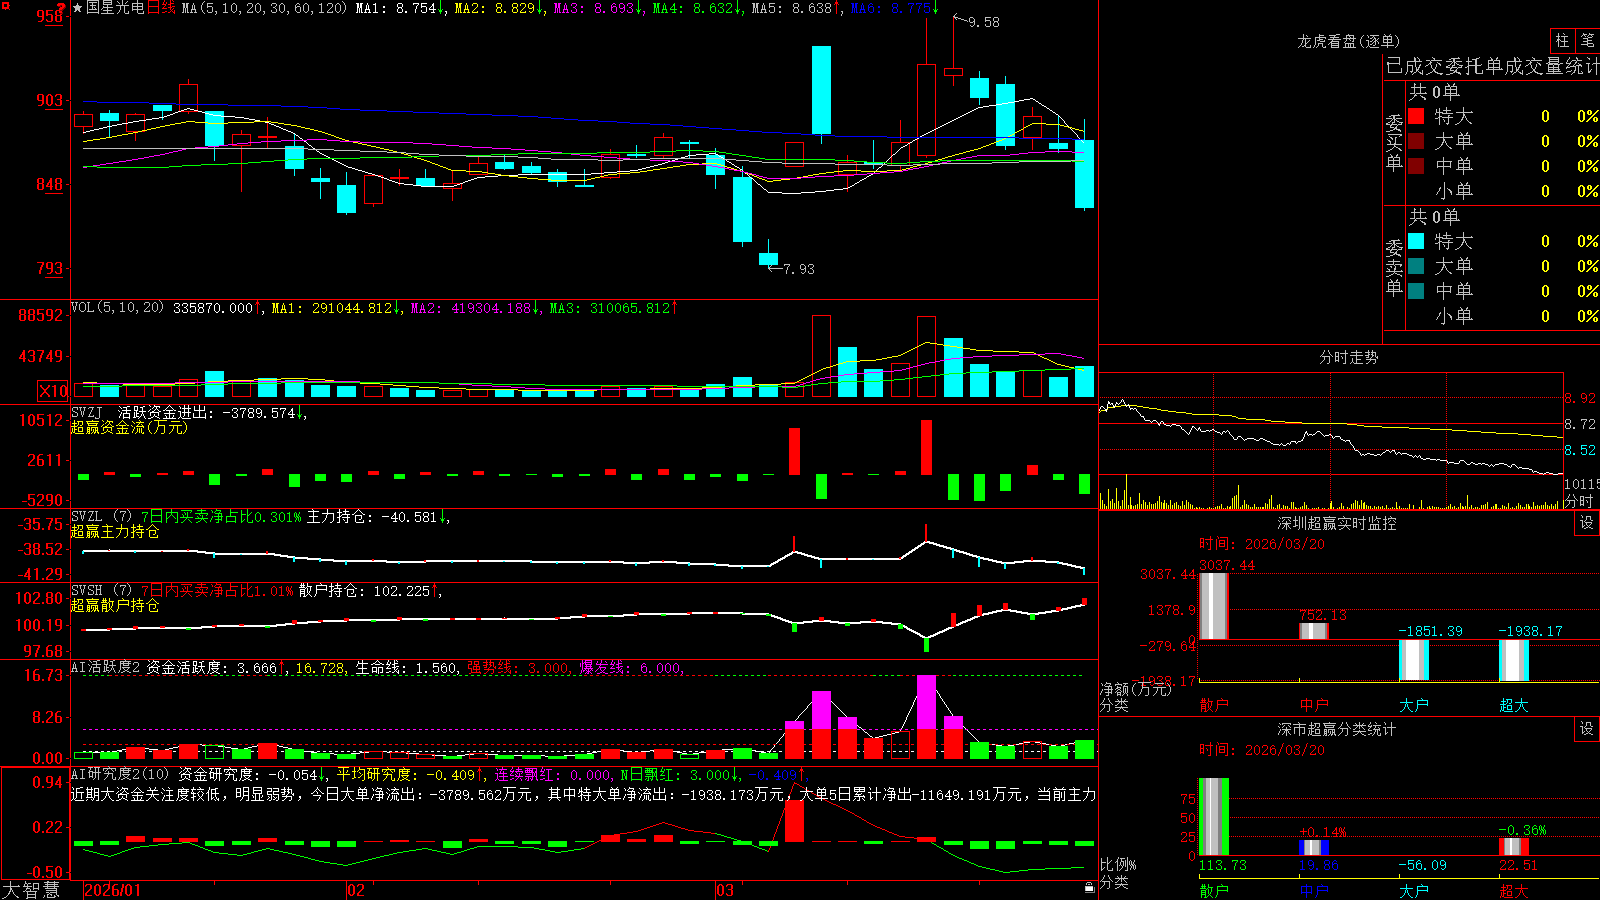Click the 超大 -1938.17 bar in 实时监控
The width and height of the screenshot is (1600, 900).
pos(1514,661)
